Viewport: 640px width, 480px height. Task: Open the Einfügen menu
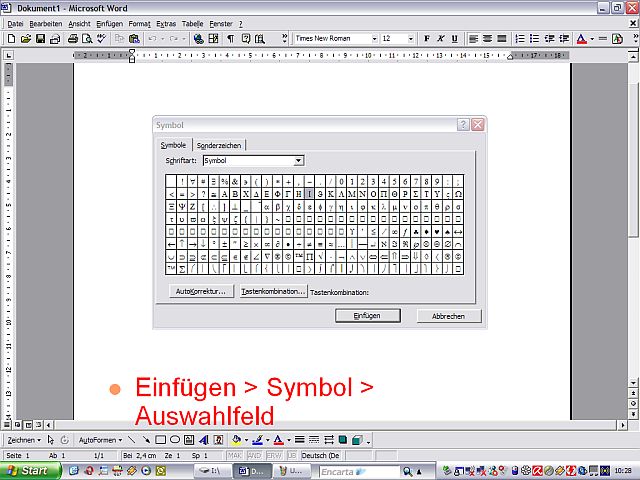click(x=109, y=23)
